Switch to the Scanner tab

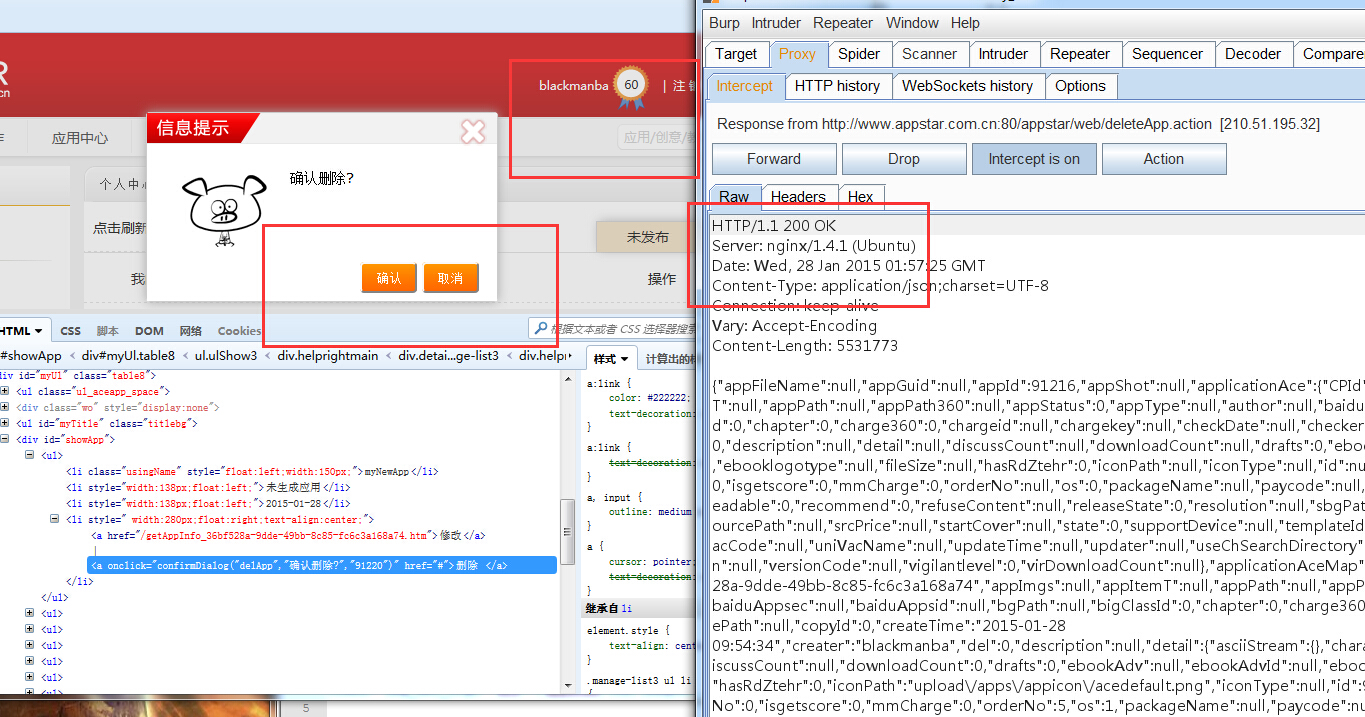point(929,54)
